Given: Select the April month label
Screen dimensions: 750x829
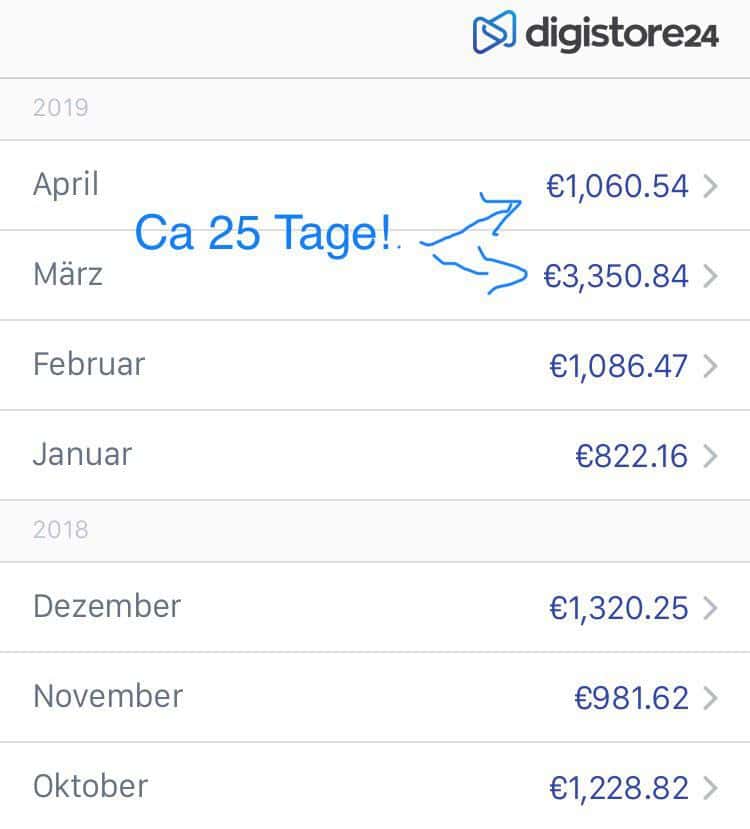Looking at the screenshot, I should (x=66, y=185).
